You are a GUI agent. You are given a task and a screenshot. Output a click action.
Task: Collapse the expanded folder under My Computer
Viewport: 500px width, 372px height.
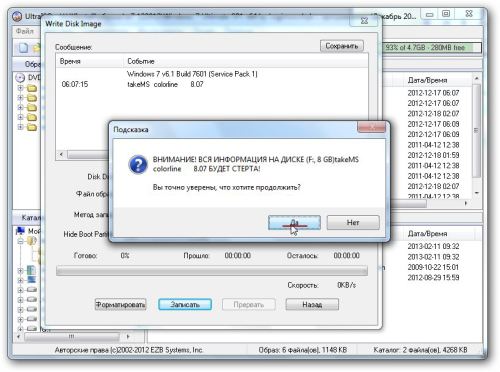click(20, 241)
